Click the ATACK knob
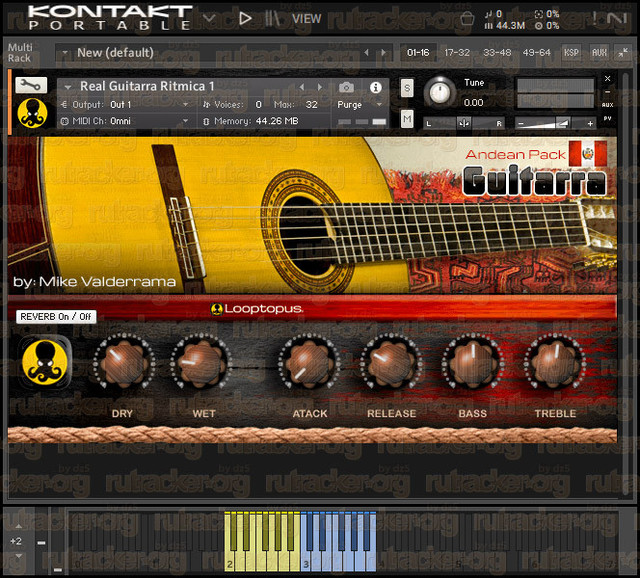The height and width of the screenshot is (578, 640). [x=309, y=362]
